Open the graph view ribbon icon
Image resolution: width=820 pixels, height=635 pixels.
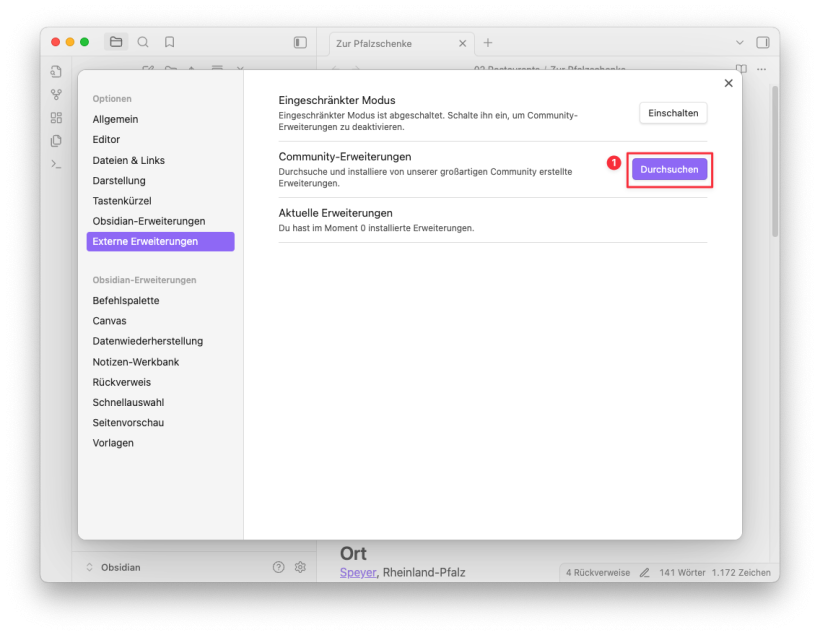(x=56, y=95)
